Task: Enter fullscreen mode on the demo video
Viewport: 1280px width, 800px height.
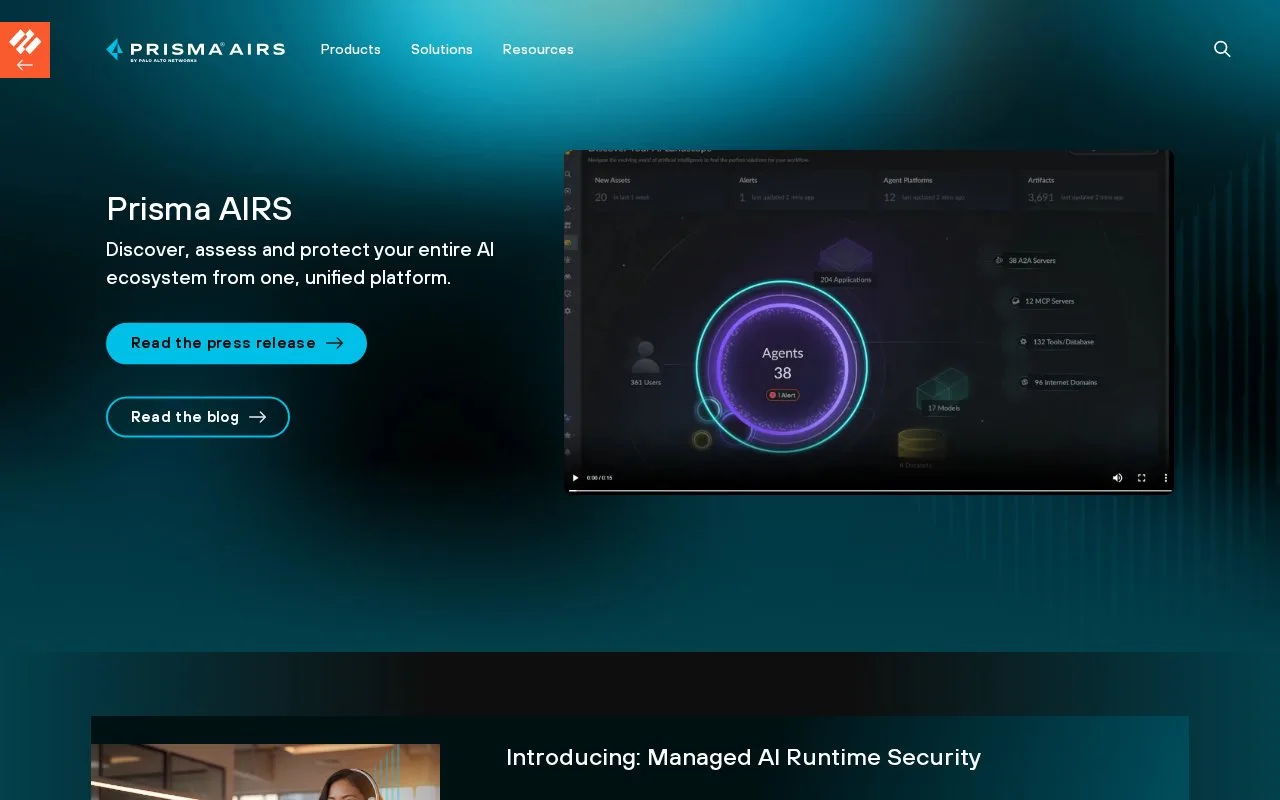Action: 1142,478
